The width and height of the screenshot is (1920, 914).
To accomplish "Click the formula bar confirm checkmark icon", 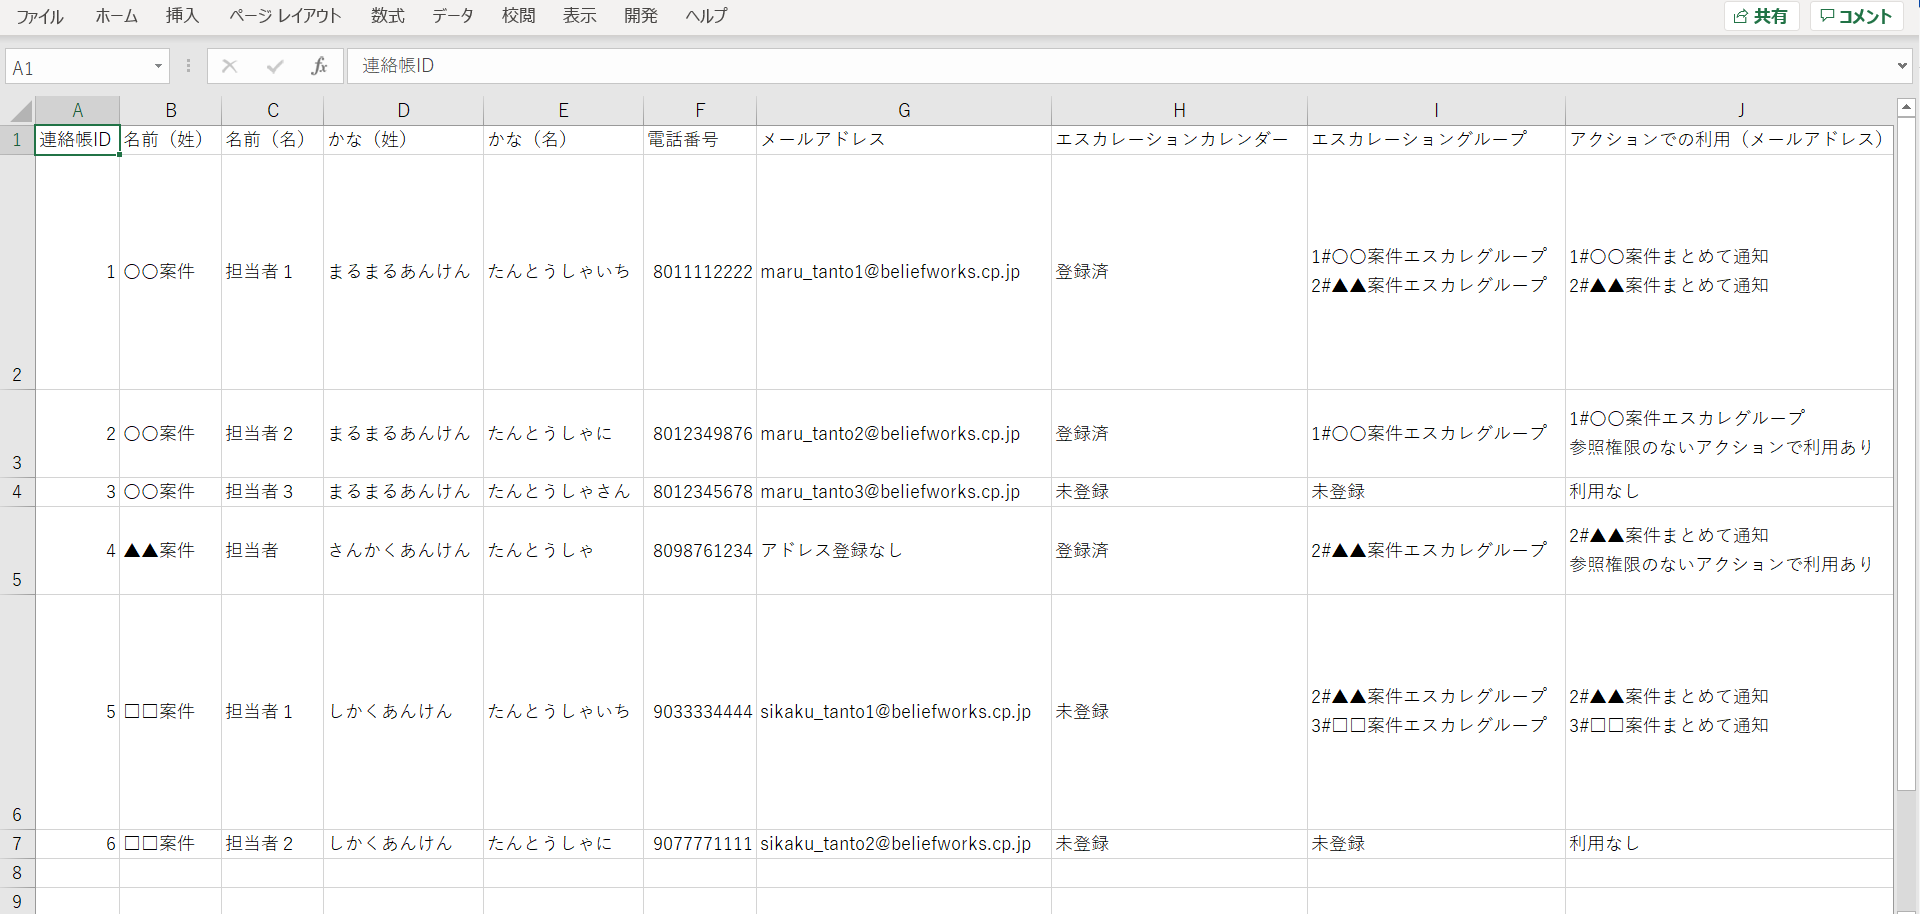I will 275,66.
